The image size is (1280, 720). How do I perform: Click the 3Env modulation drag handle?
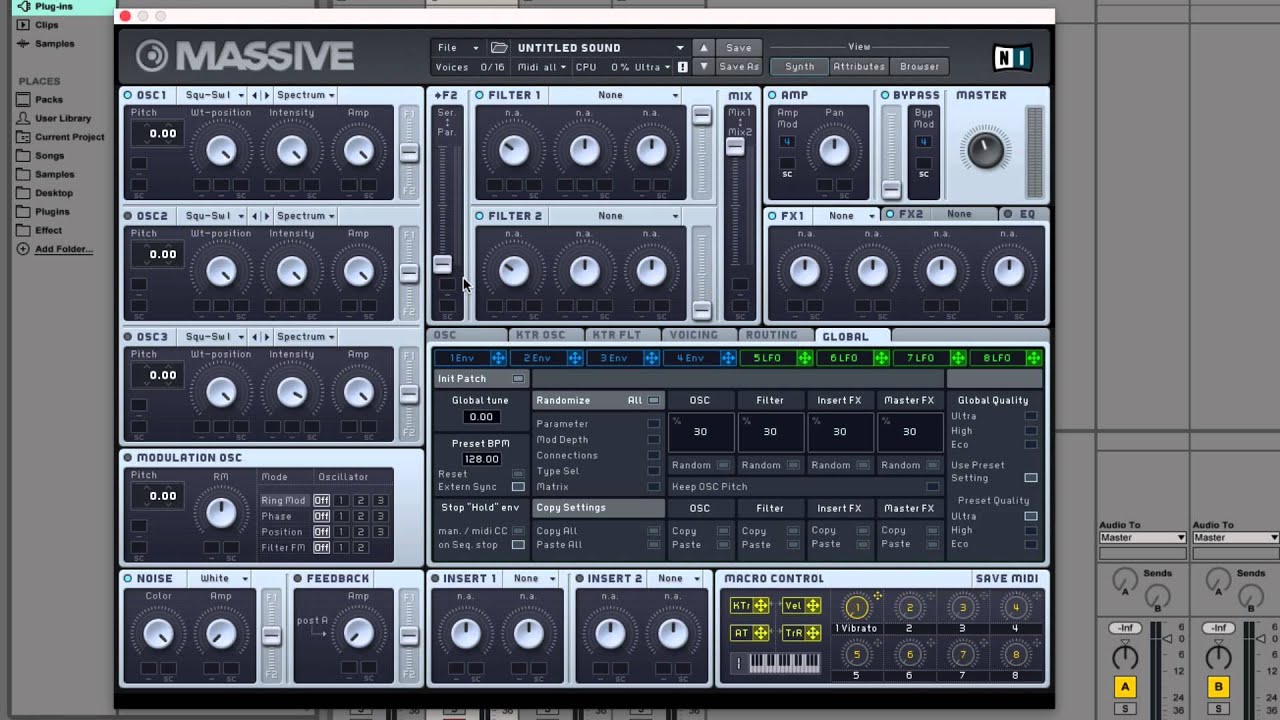(652, 358)
